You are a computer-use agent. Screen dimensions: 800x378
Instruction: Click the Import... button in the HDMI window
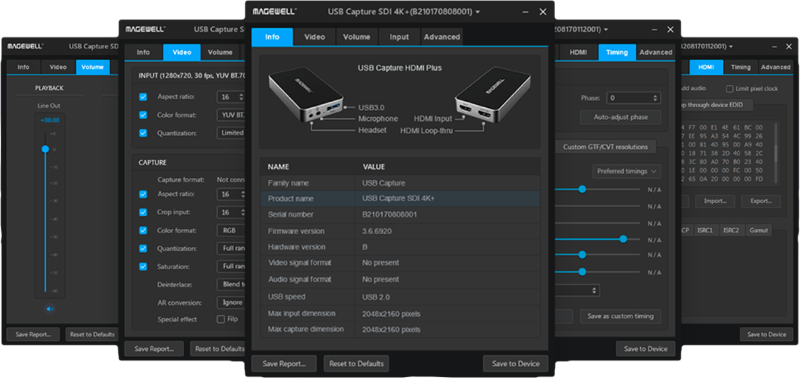pyautogui.click(x=715, y=201)
